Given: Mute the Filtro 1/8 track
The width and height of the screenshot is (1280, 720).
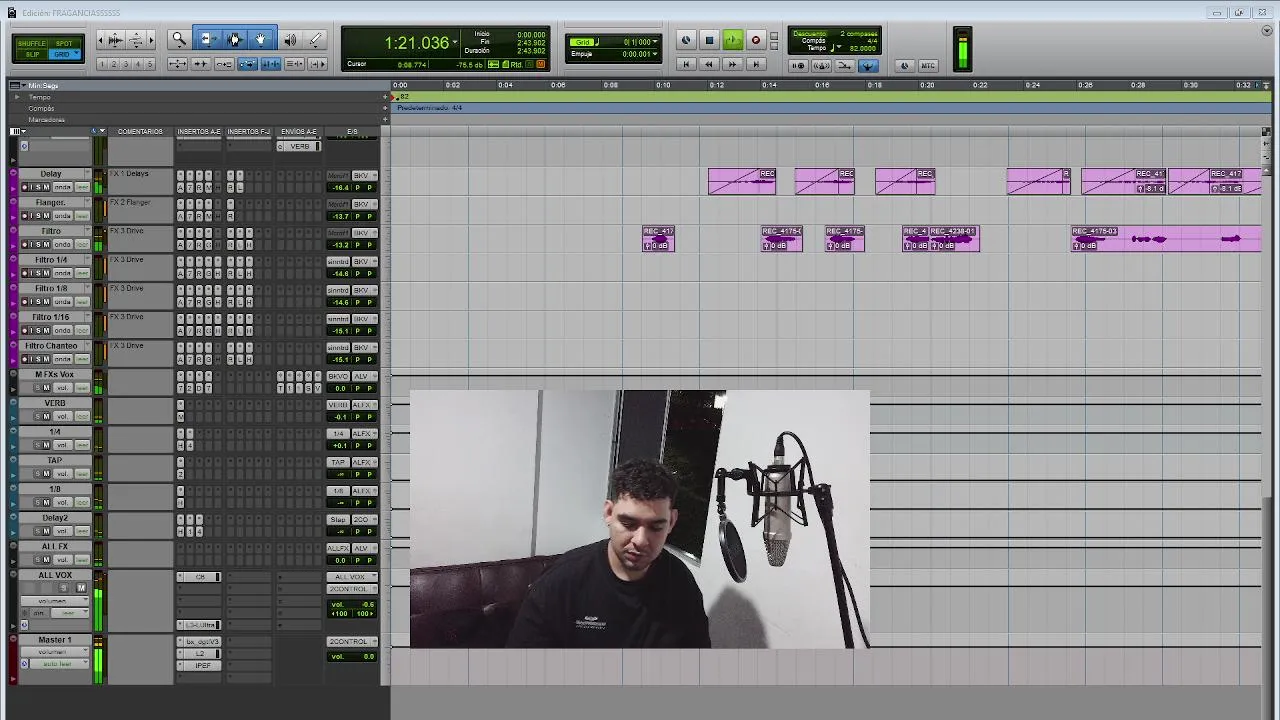Looking at the screenshot, I should [x=46, y=302].
